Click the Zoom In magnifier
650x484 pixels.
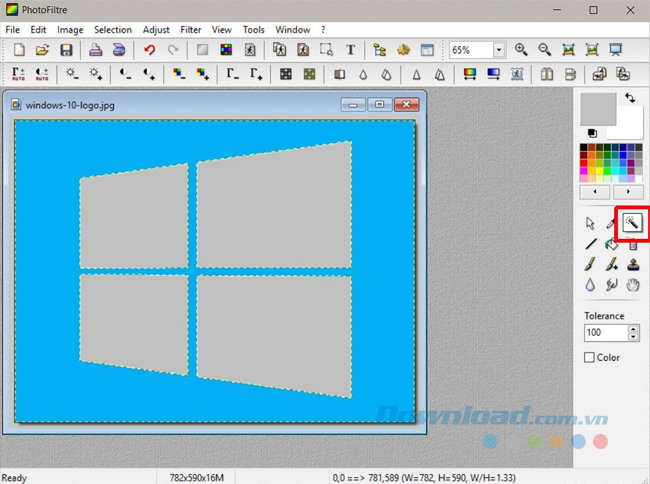[521, 50]
